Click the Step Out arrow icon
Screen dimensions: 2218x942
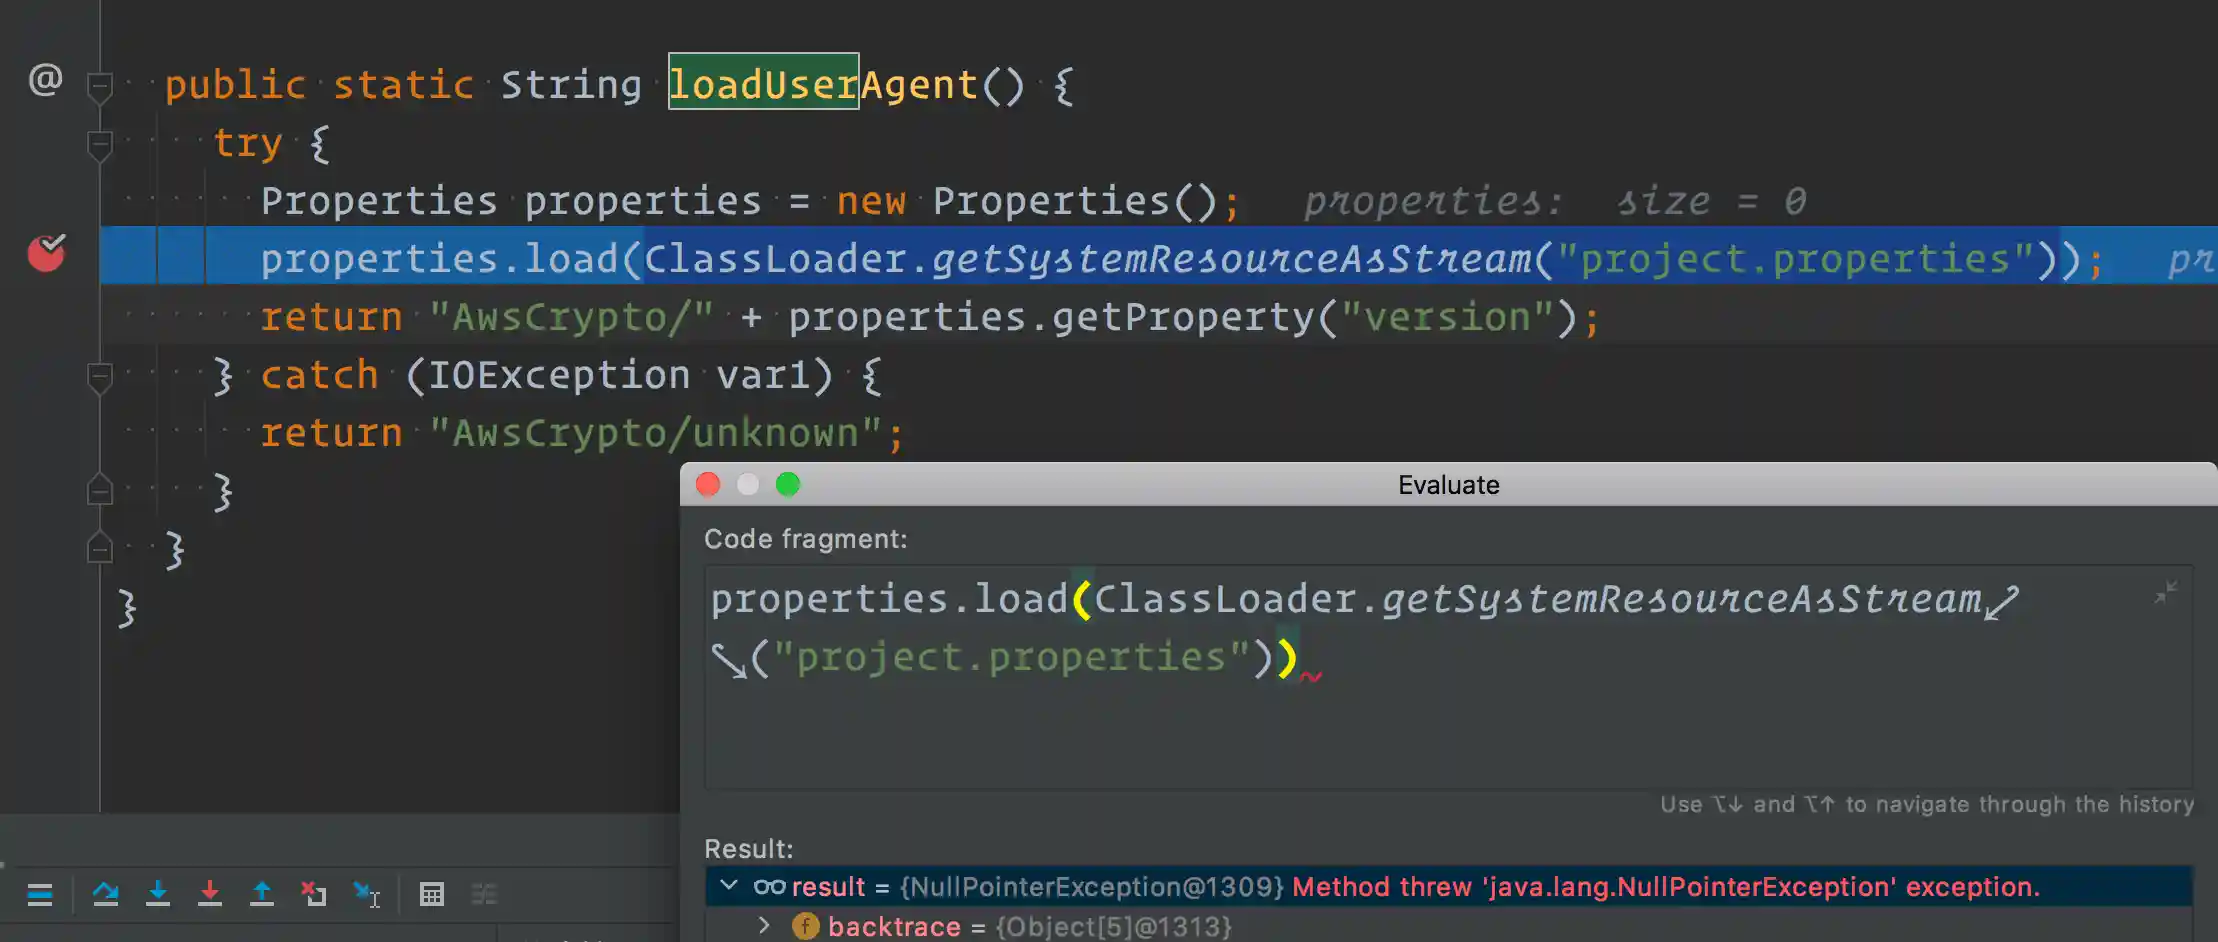[262, 894]
